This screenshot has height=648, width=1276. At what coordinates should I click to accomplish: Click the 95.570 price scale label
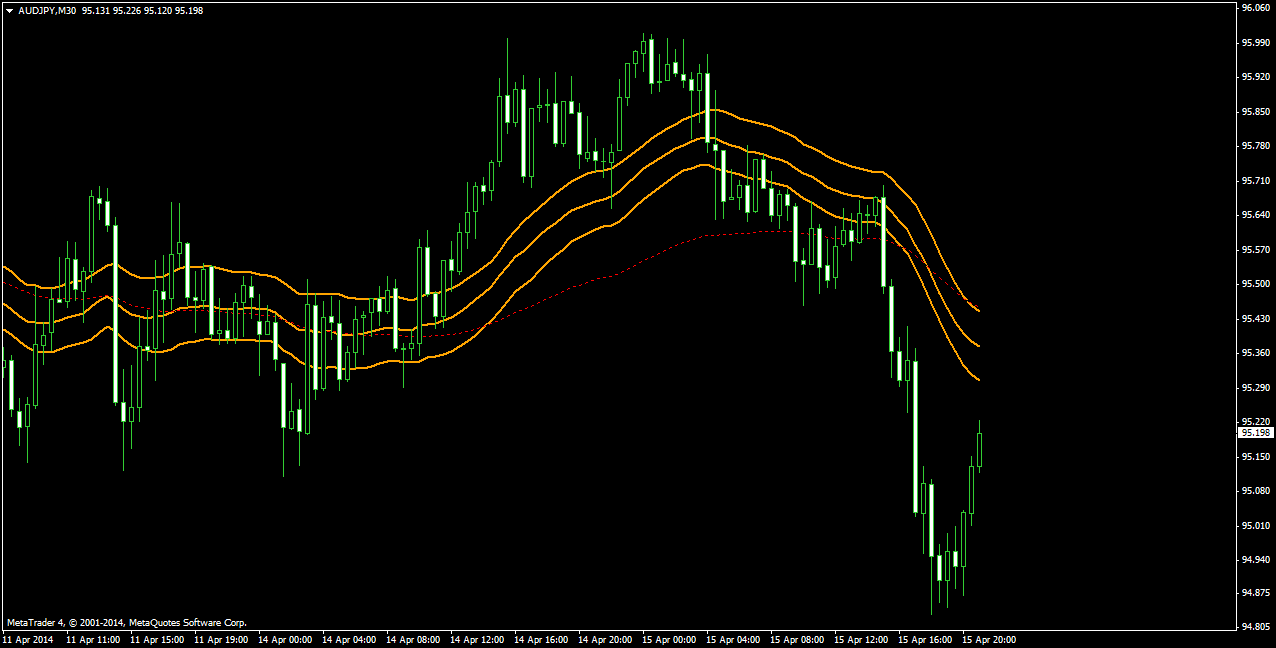click(1255, 250)
